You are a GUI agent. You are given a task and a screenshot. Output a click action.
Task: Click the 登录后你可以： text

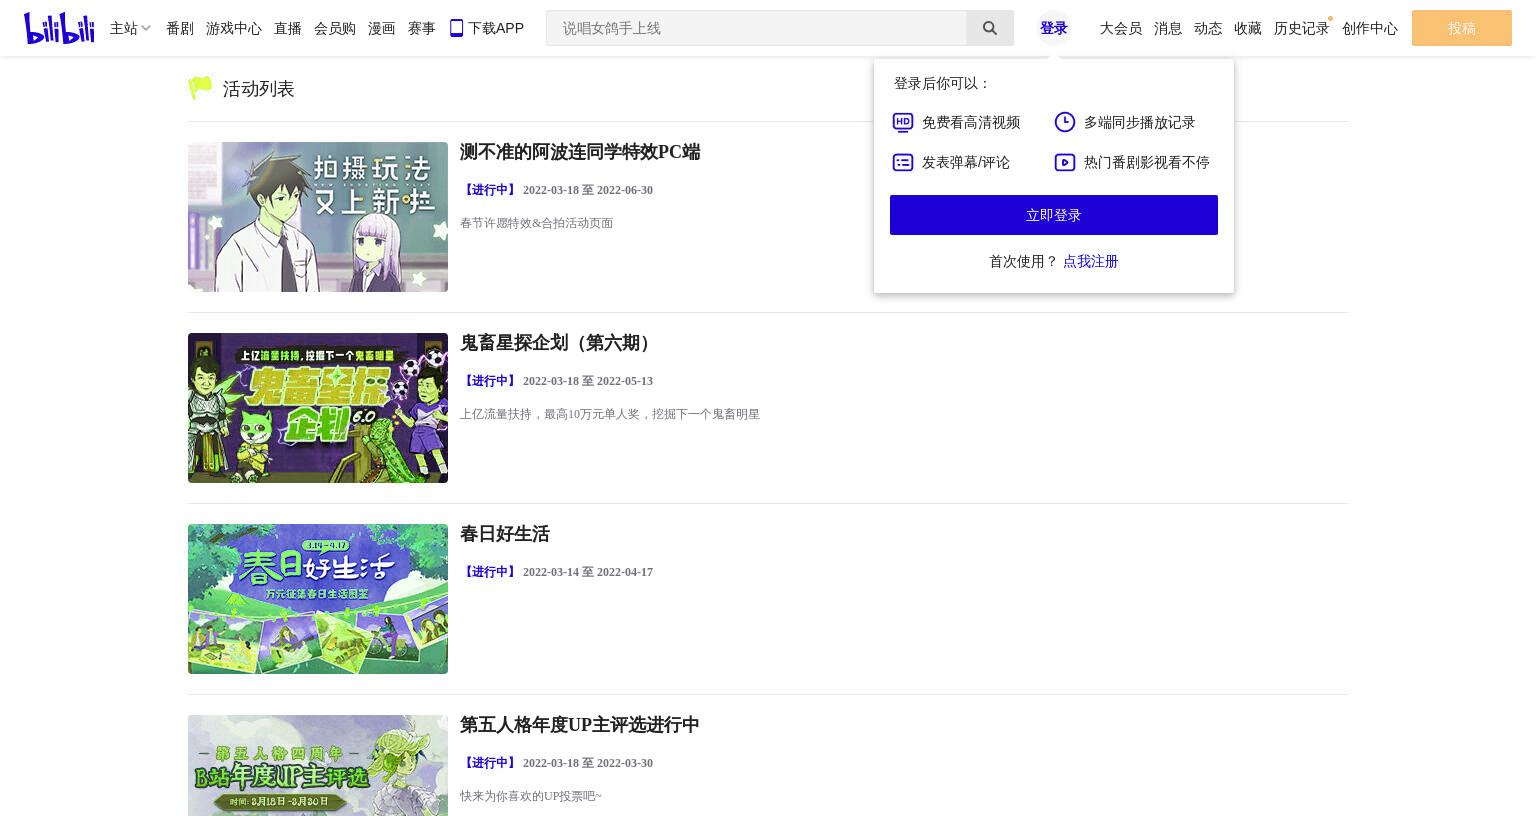pos(942,83)
